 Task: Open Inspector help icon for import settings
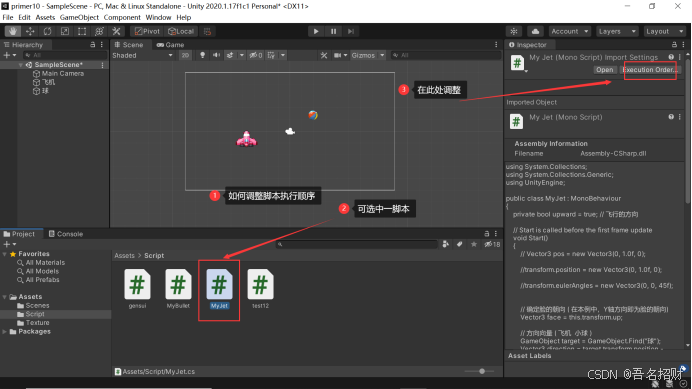tap(671, 57)
